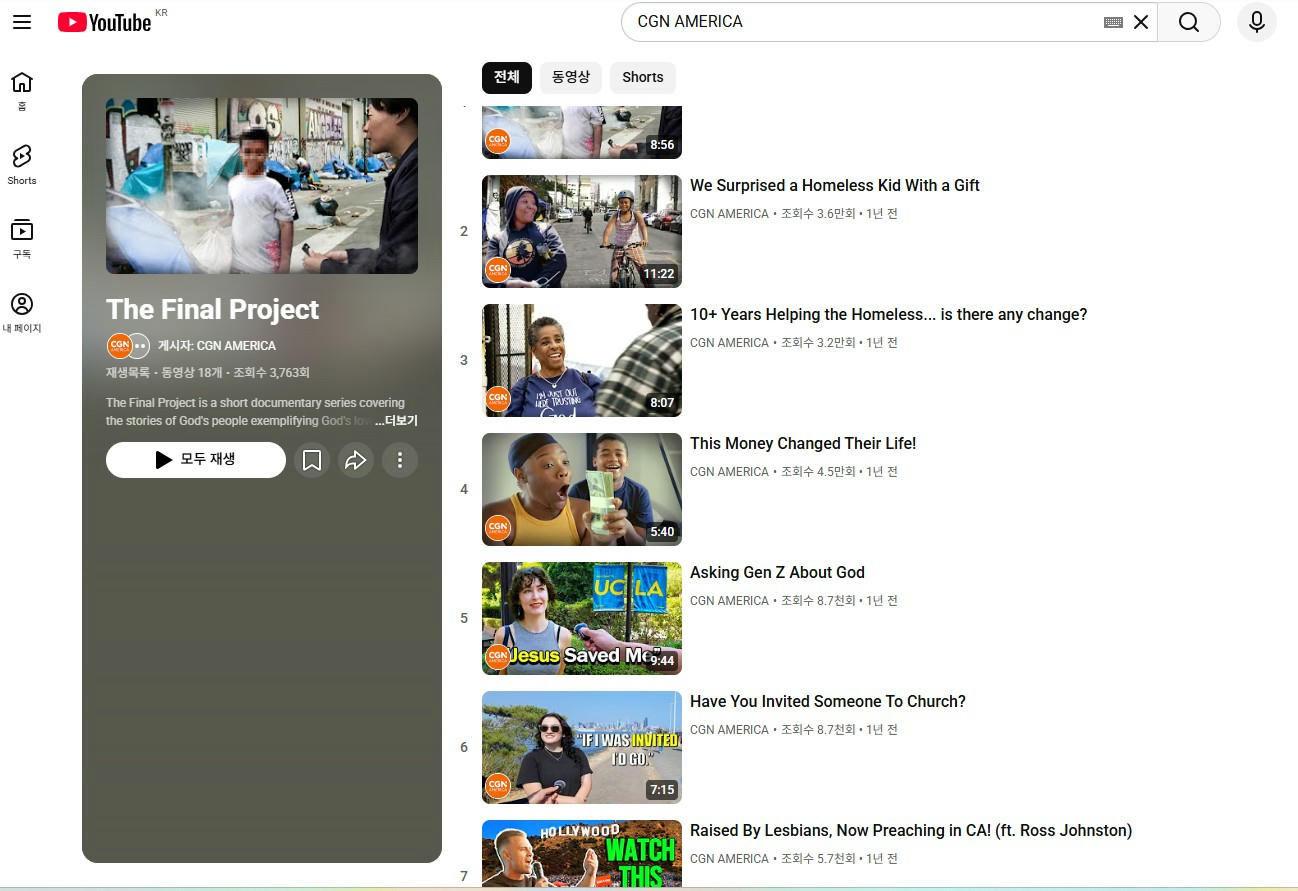This screenshot has width=1298, height=891.
Task: Click the YouTube logo
Action: 104,22
